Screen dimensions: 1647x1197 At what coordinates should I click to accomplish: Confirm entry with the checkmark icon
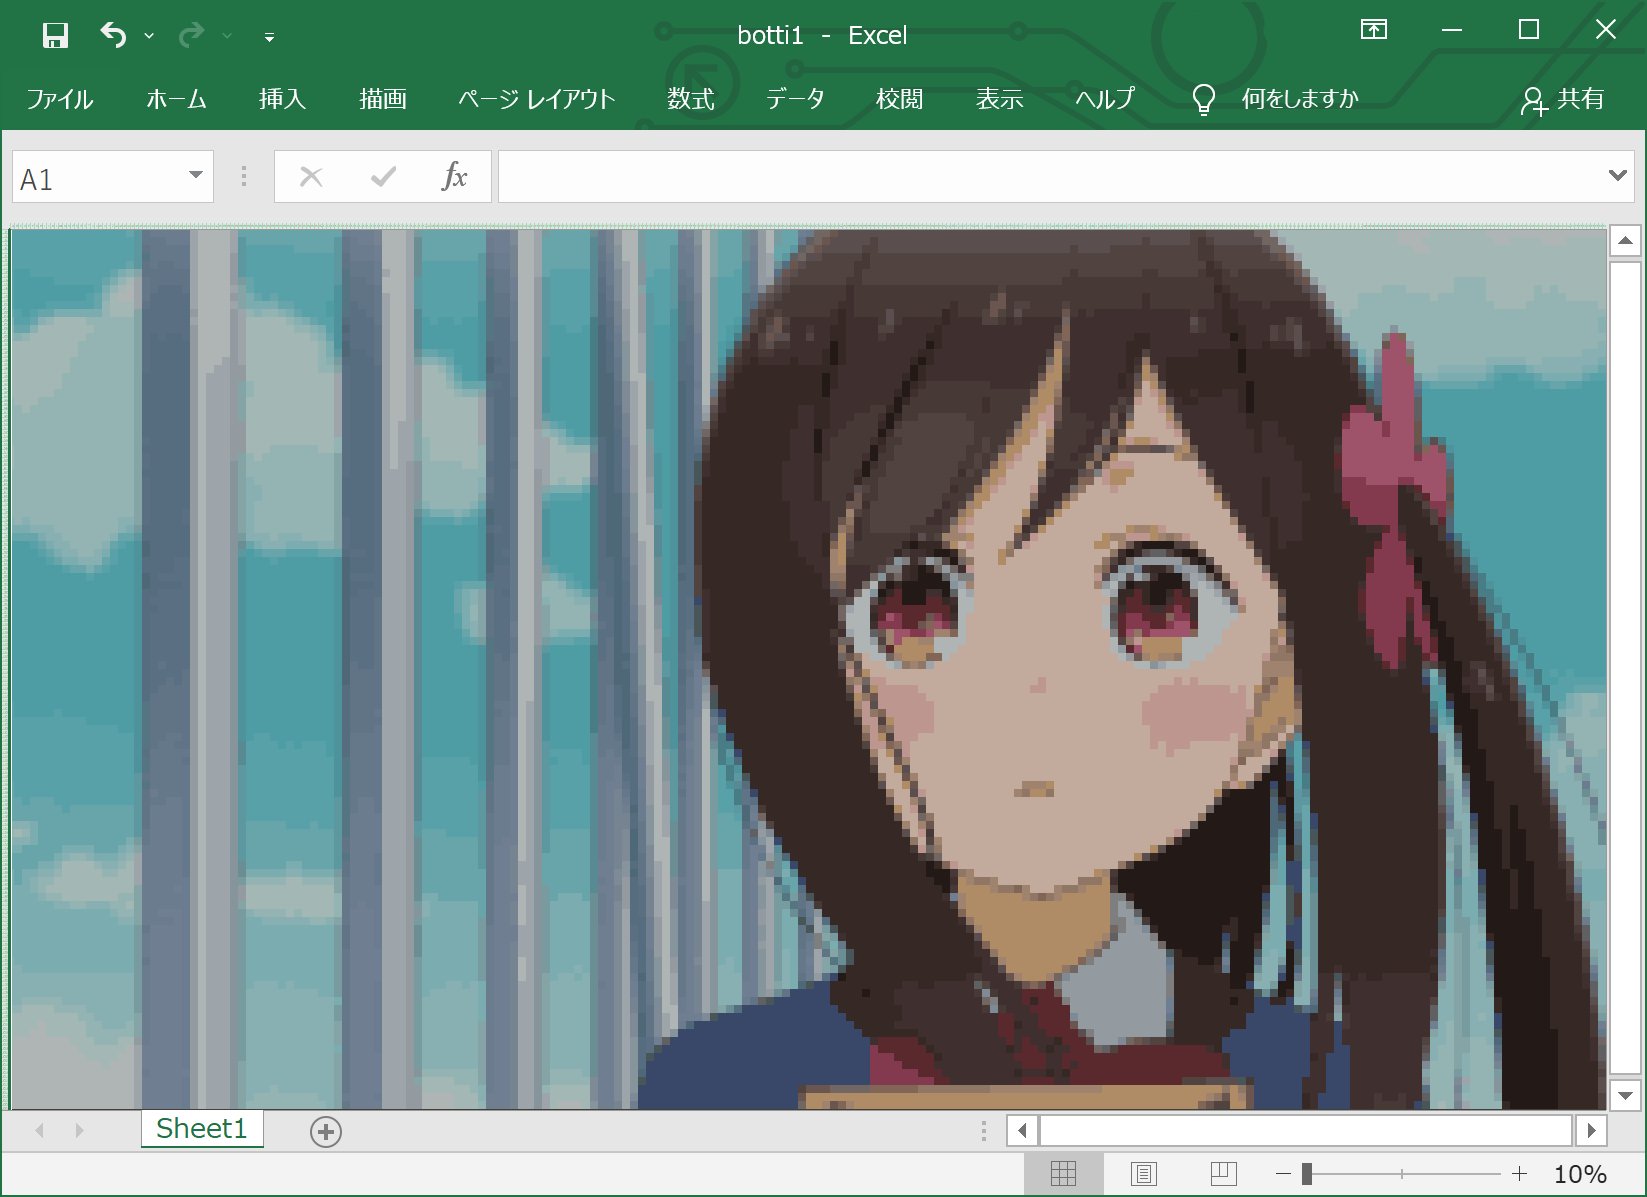point(383,177)
